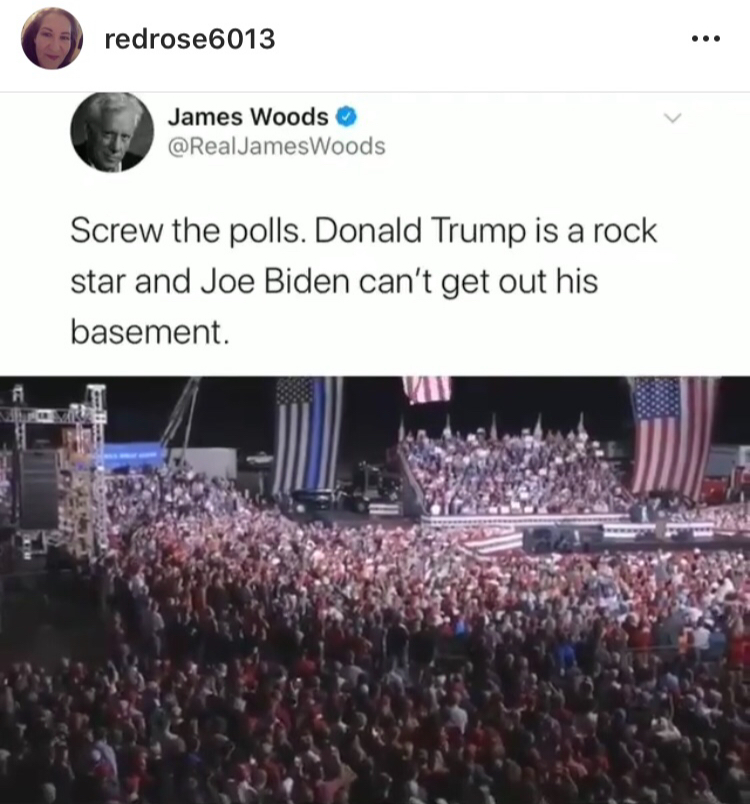The height and width of the screenshot is (804, 750).
Task: Open redrose6013 profile picture
Action: 52,39
